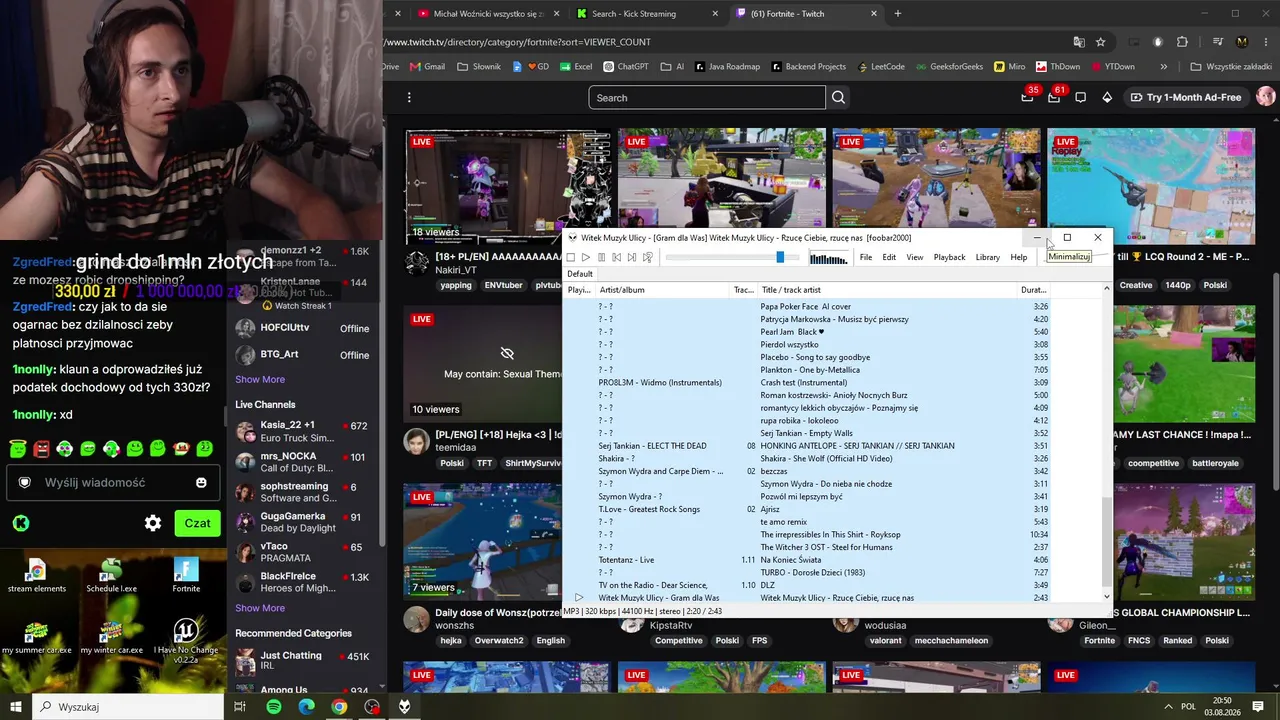
Task: Open the Chrome extensions puzzle icon
Action: [1182, 42]
